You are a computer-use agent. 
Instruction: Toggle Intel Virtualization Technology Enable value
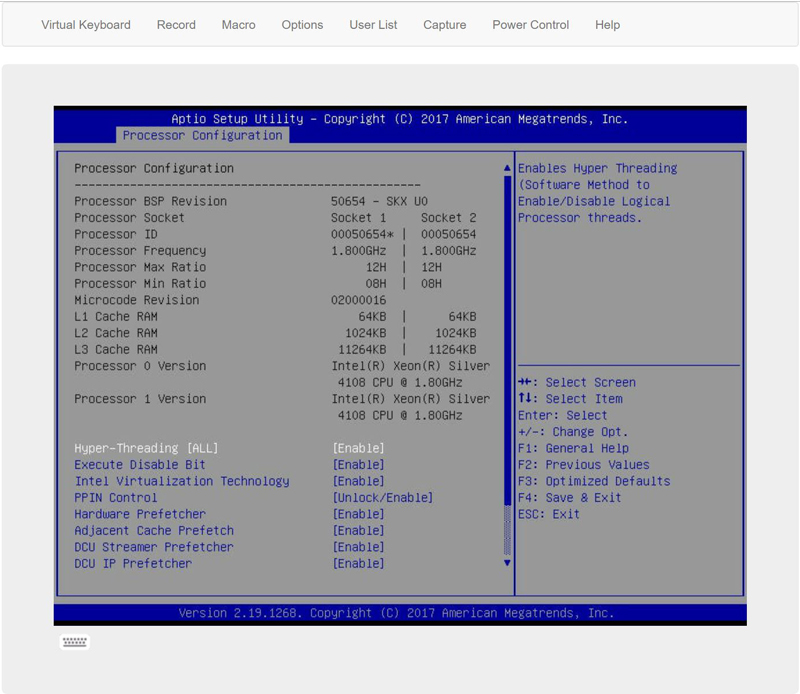(358, 481)
